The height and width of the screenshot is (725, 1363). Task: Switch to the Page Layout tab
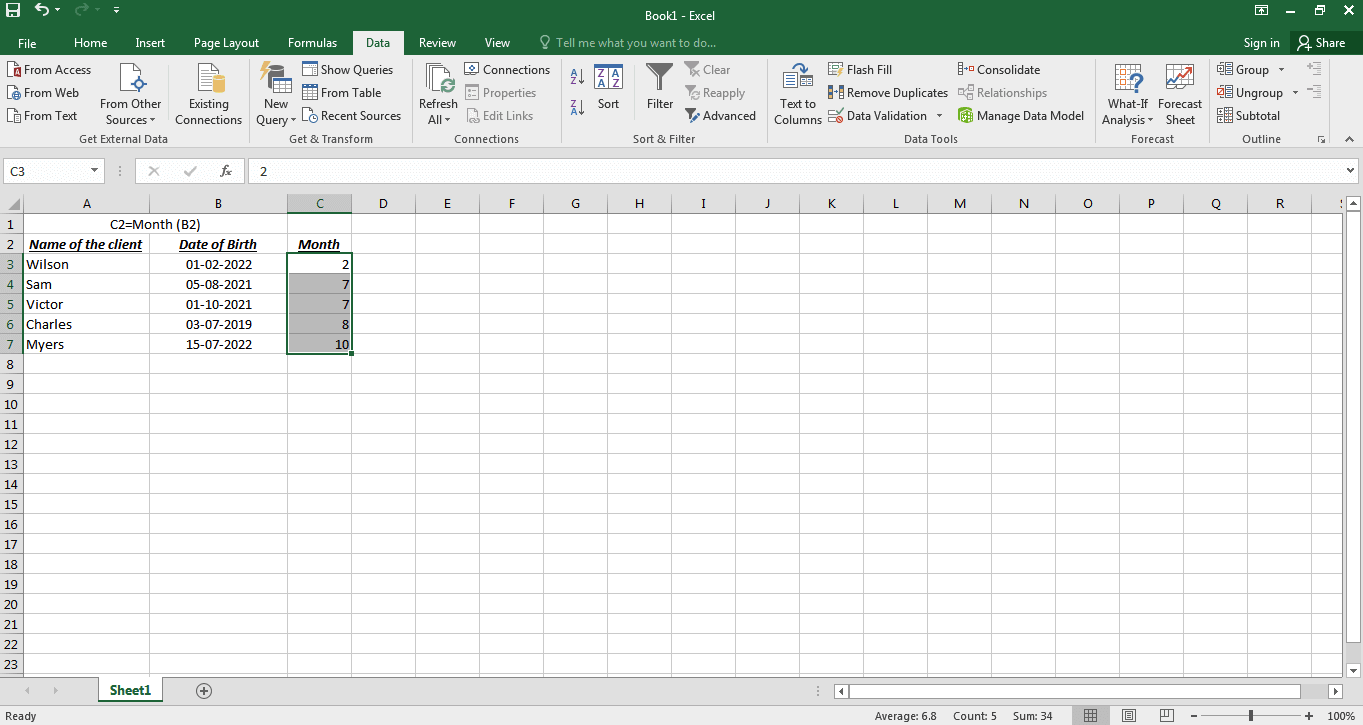point(226,43)
